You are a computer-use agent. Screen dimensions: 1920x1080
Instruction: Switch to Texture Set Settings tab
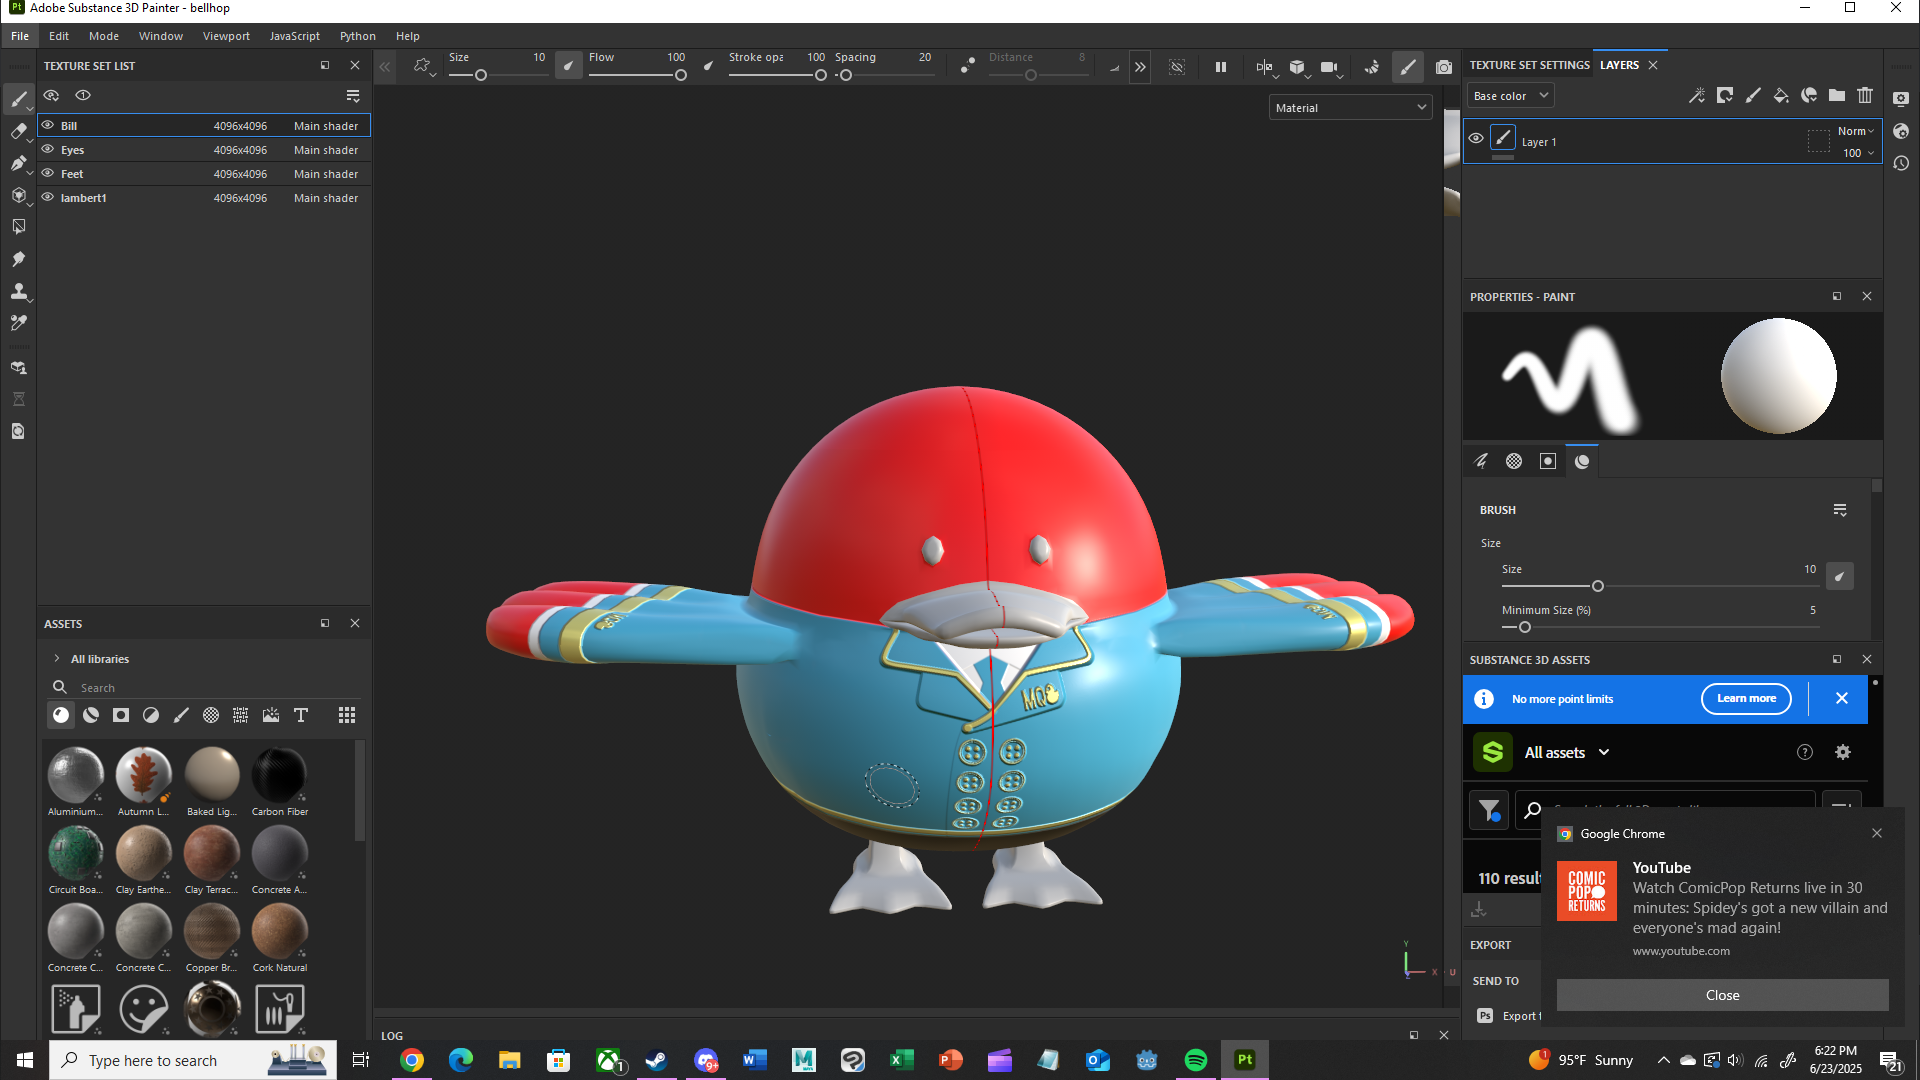[1529, 65]
